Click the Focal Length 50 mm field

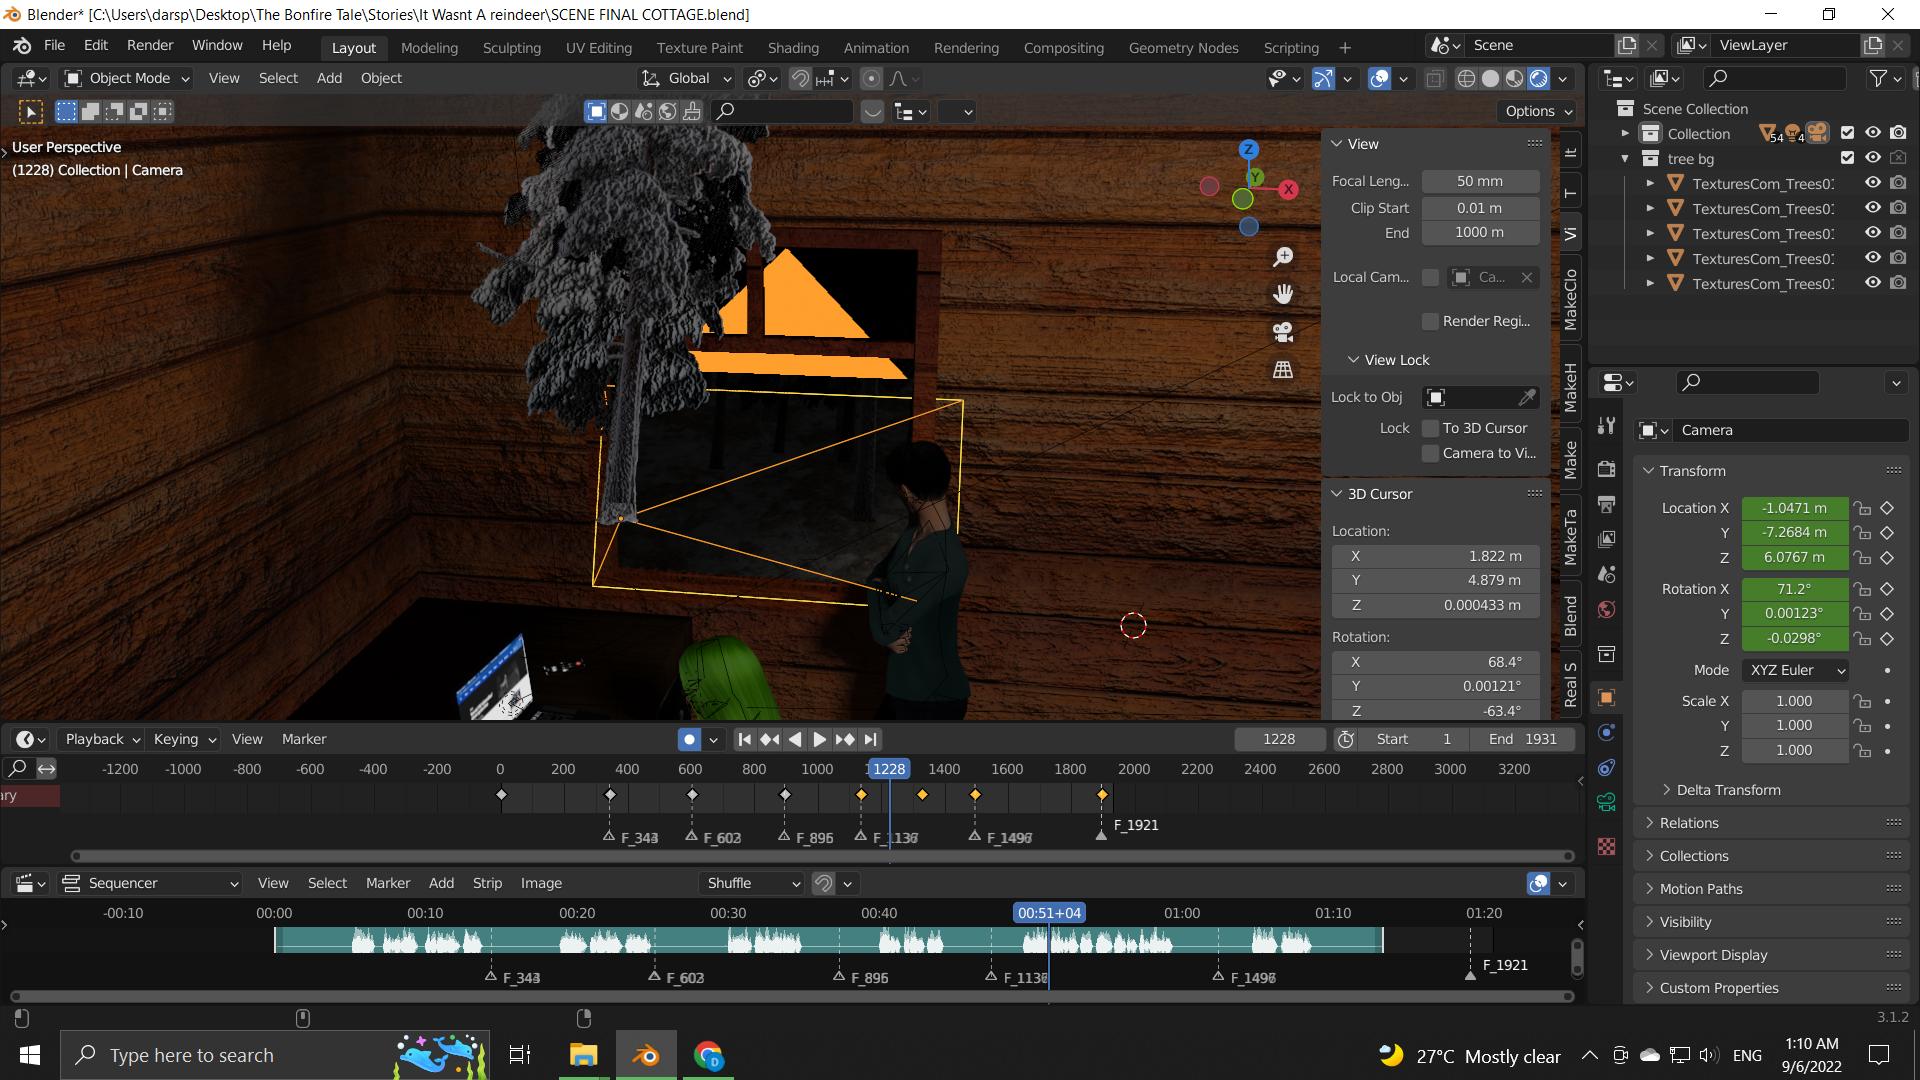1480,181
